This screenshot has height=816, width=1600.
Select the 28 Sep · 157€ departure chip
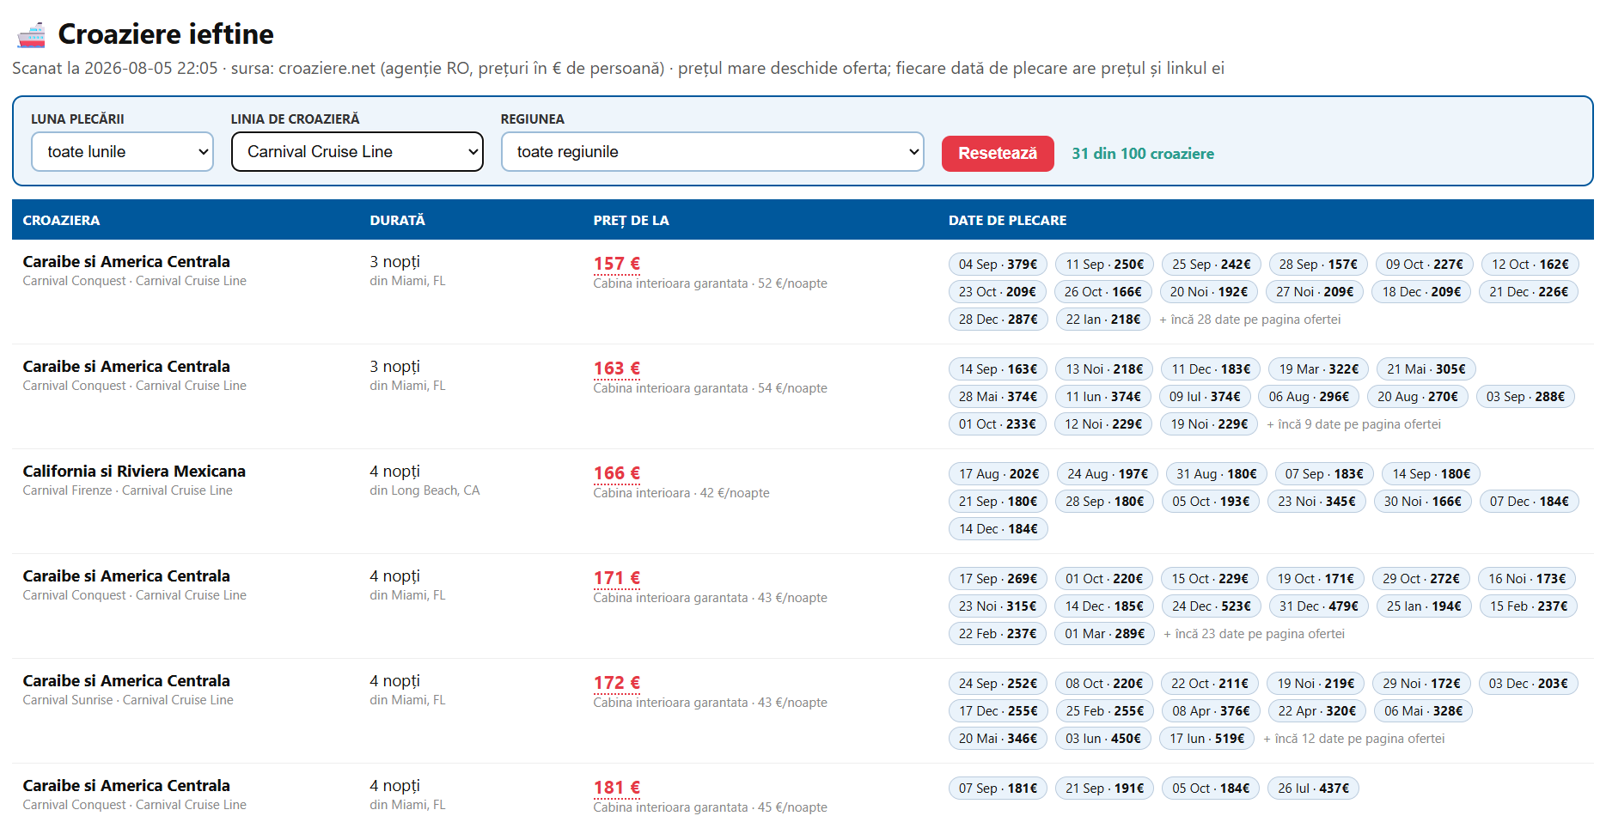click(x=1318, y=264)
